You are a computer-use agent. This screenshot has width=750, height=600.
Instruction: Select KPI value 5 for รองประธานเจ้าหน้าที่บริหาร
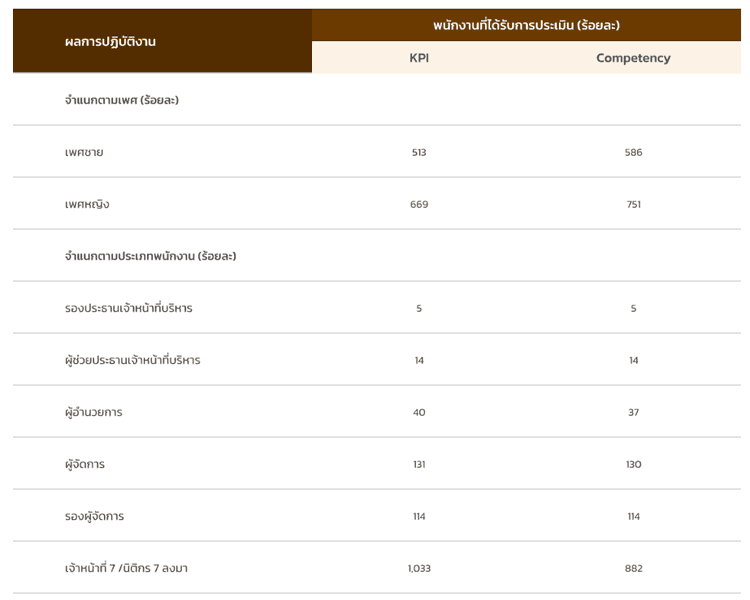[419, 309]
